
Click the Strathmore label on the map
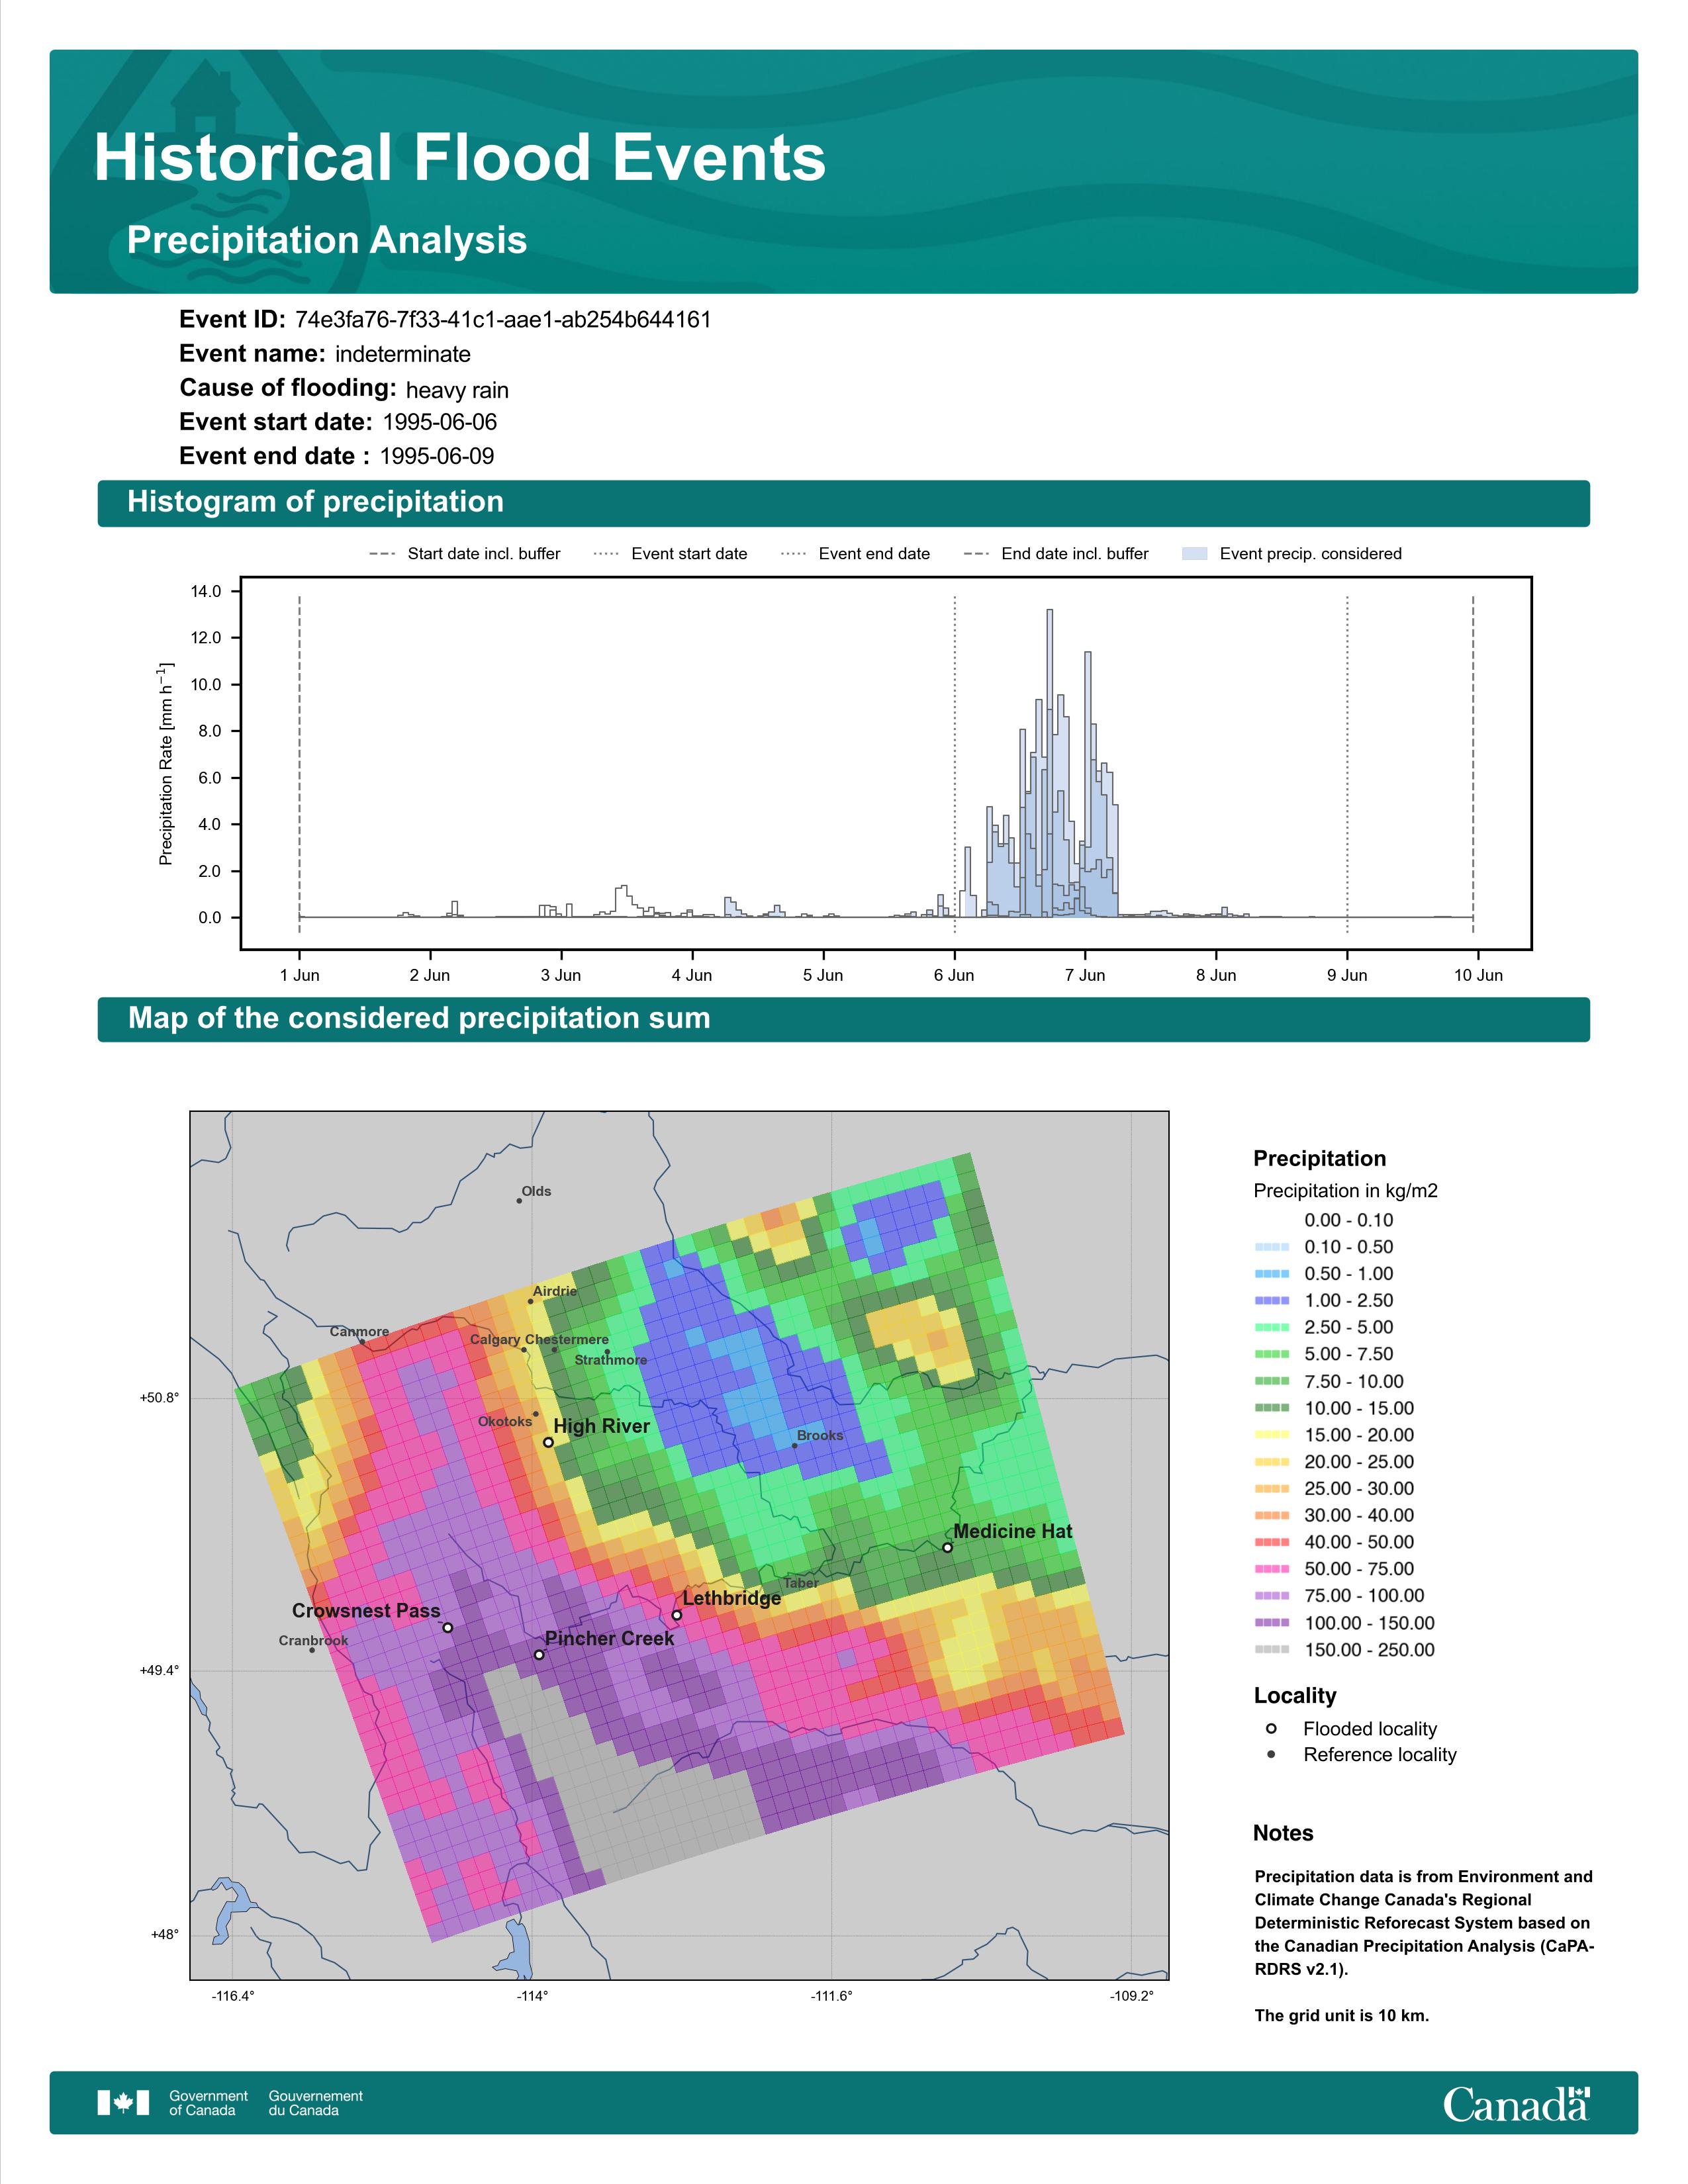click(x=611, y=1360)
